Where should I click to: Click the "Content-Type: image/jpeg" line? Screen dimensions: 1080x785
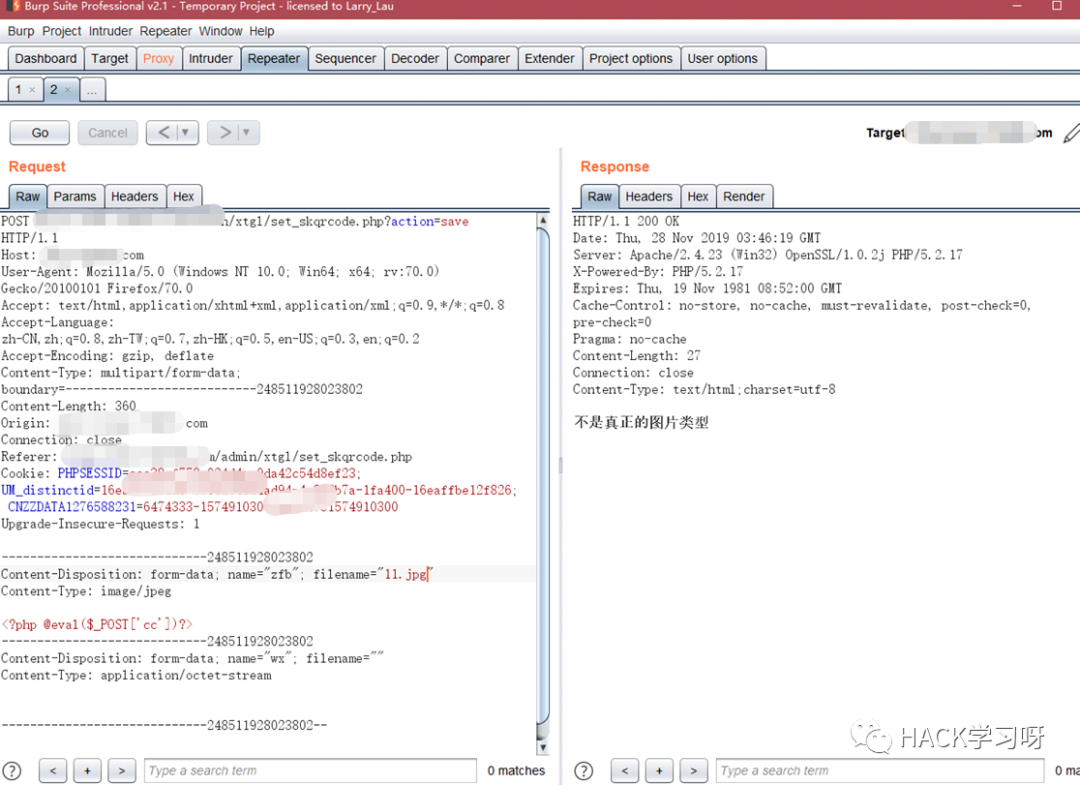pos(86,591)
